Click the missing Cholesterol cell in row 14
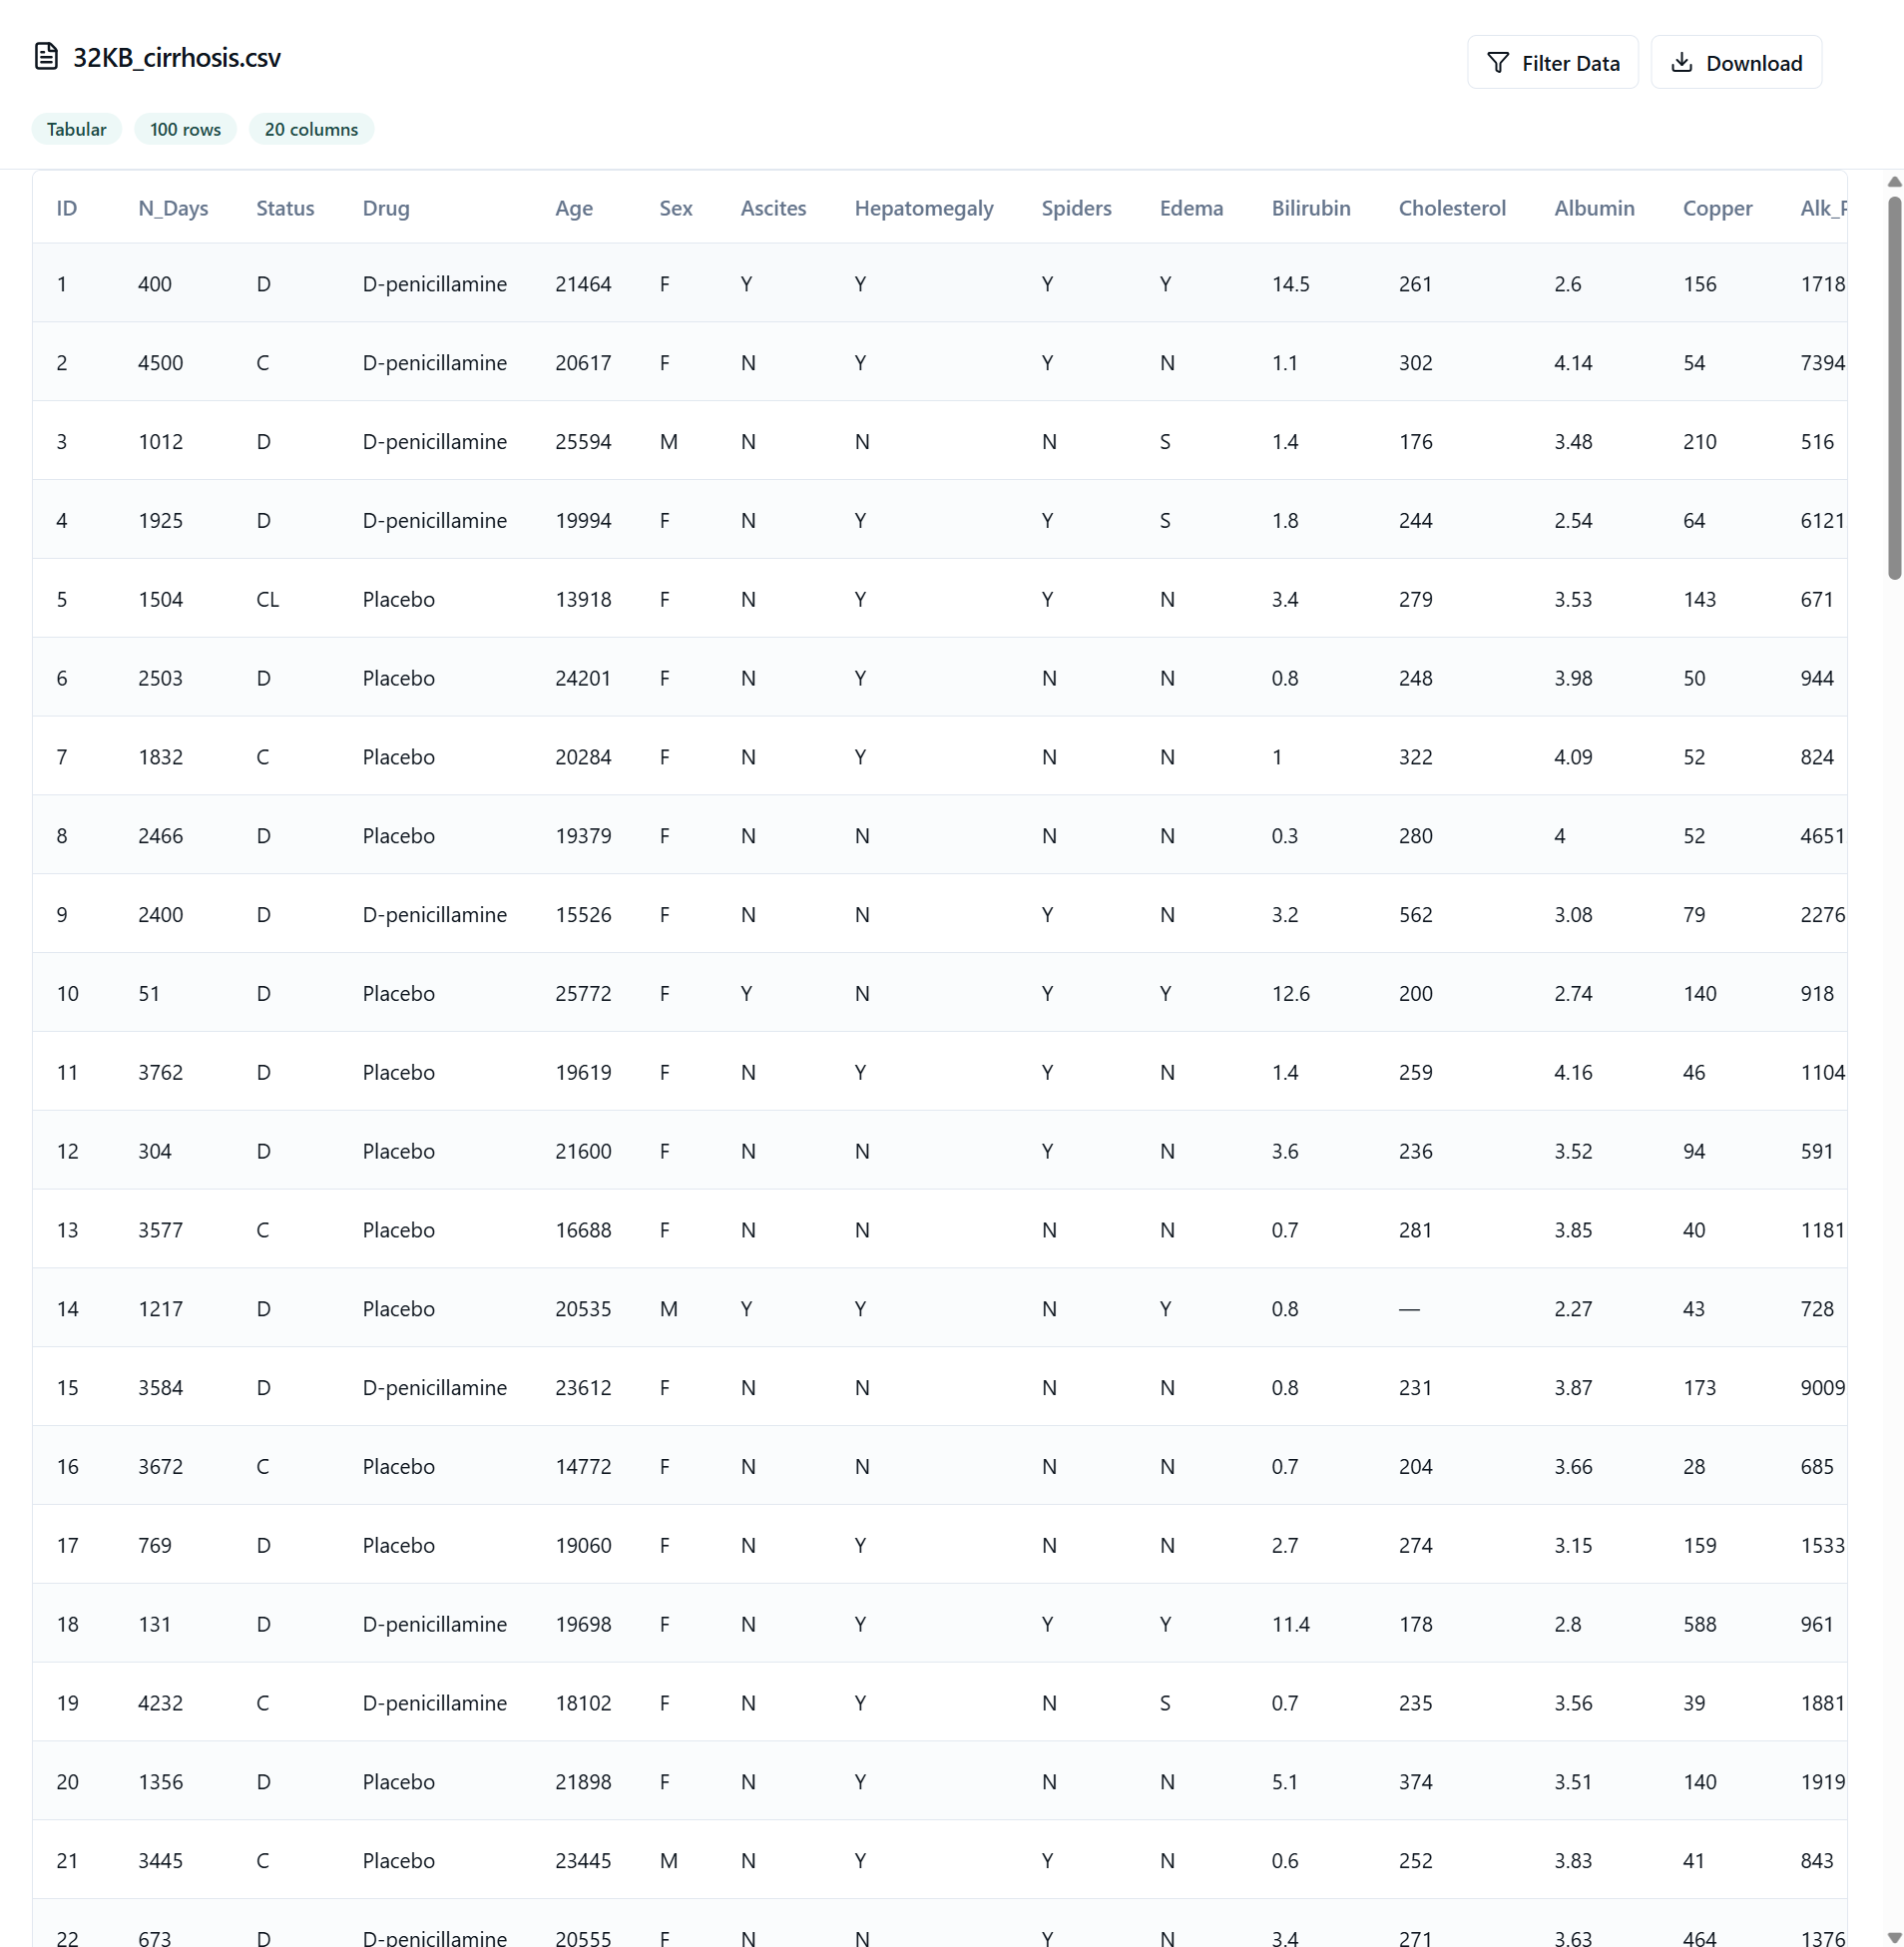This screenshot has width=1904, height=1947. tap(1409, 1309)
